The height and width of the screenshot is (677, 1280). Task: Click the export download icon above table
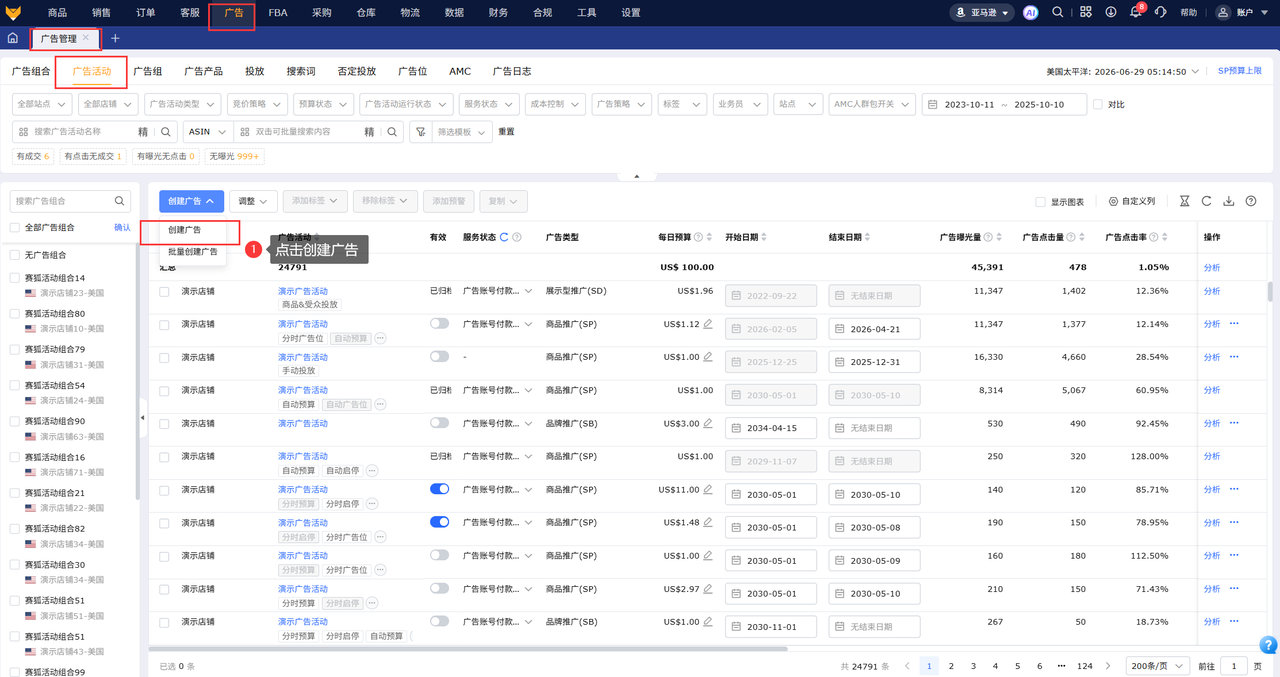(1229, 201)
